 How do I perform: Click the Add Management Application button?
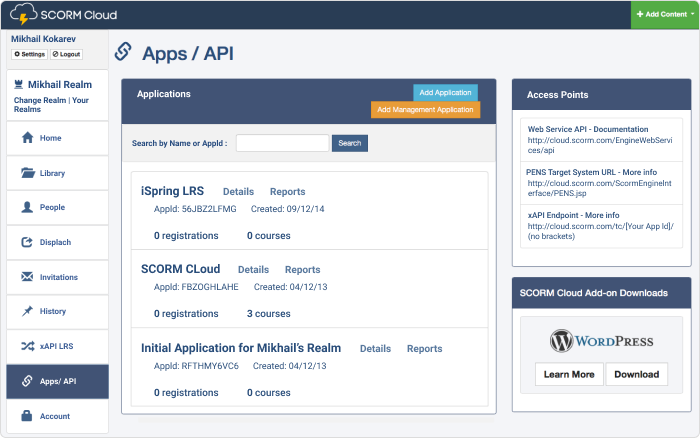[x=425, y=109]
